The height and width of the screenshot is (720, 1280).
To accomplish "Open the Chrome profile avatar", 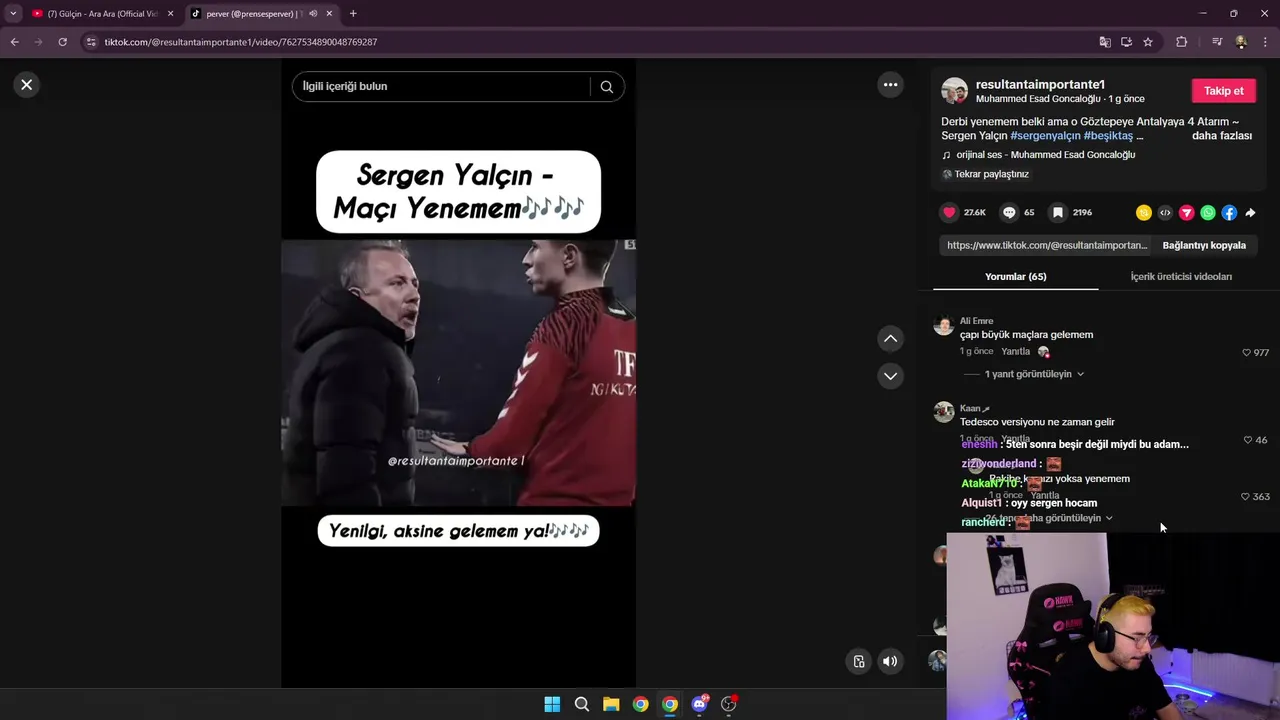I will pyautogui.click(x=1241, y=42).
